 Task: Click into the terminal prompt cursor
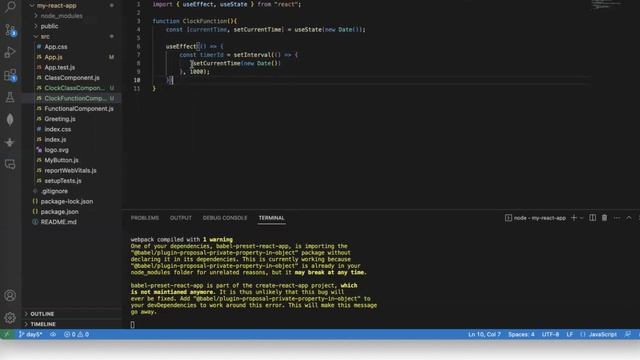pos(132,324)
